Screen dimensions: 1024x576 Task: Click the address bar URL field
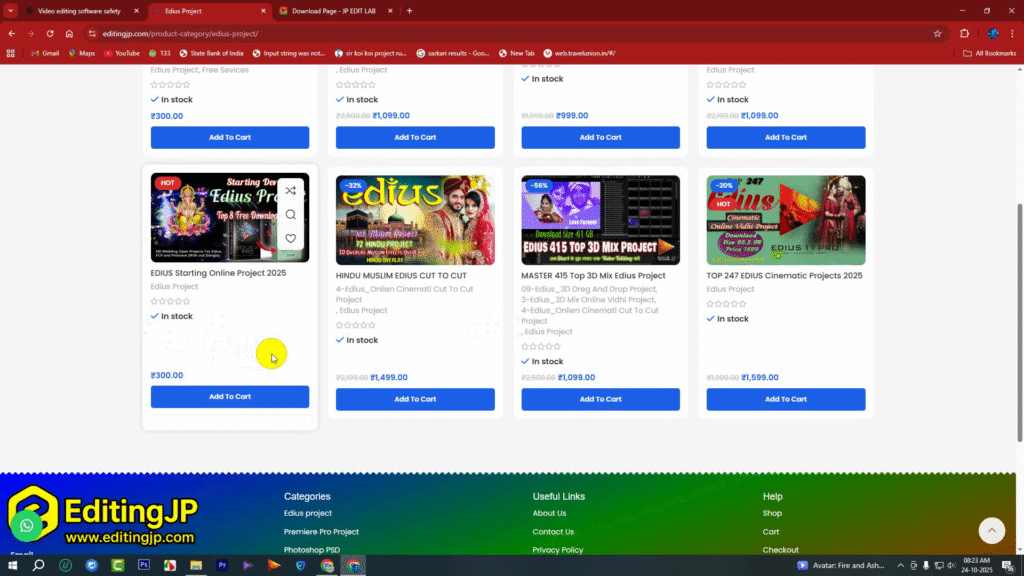click(x=500, y=33)
